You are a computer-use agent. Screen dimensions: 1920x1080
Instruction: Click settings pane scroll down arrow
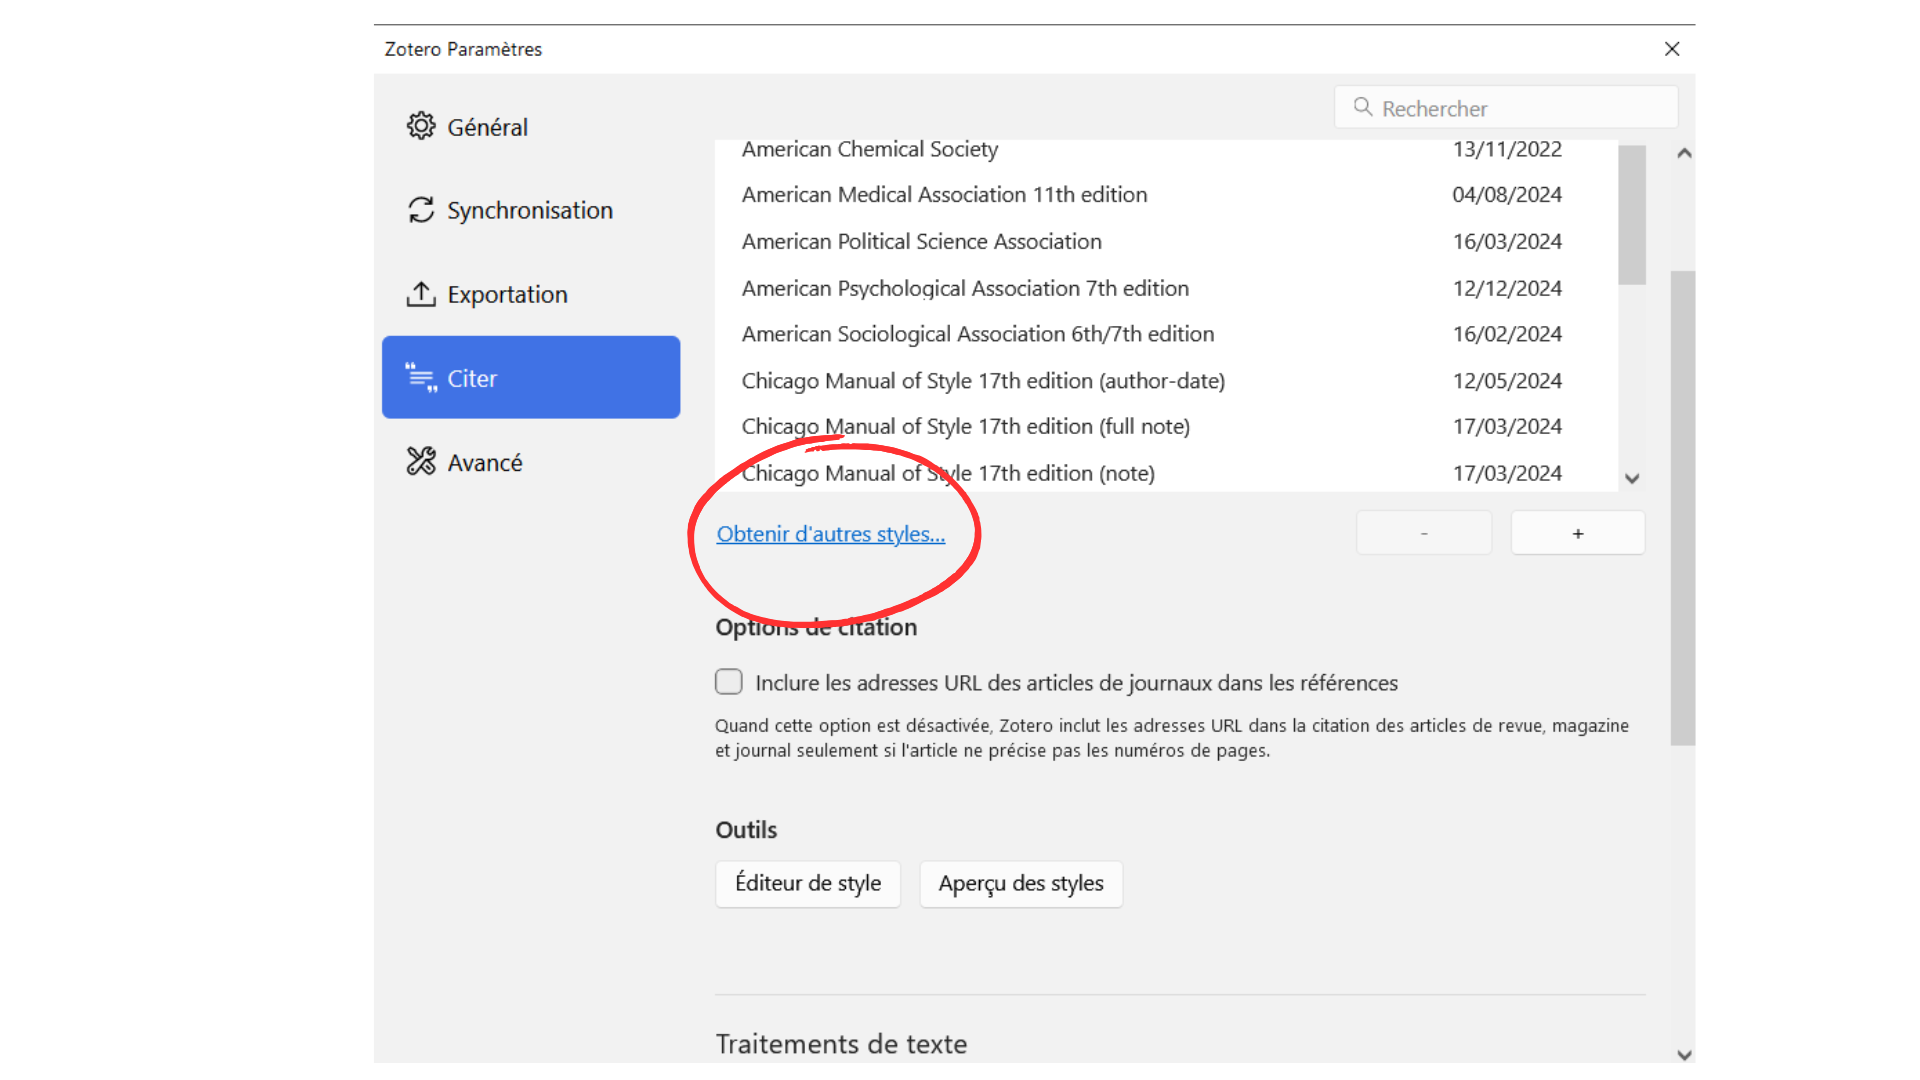click(x=1684, y=1055)
